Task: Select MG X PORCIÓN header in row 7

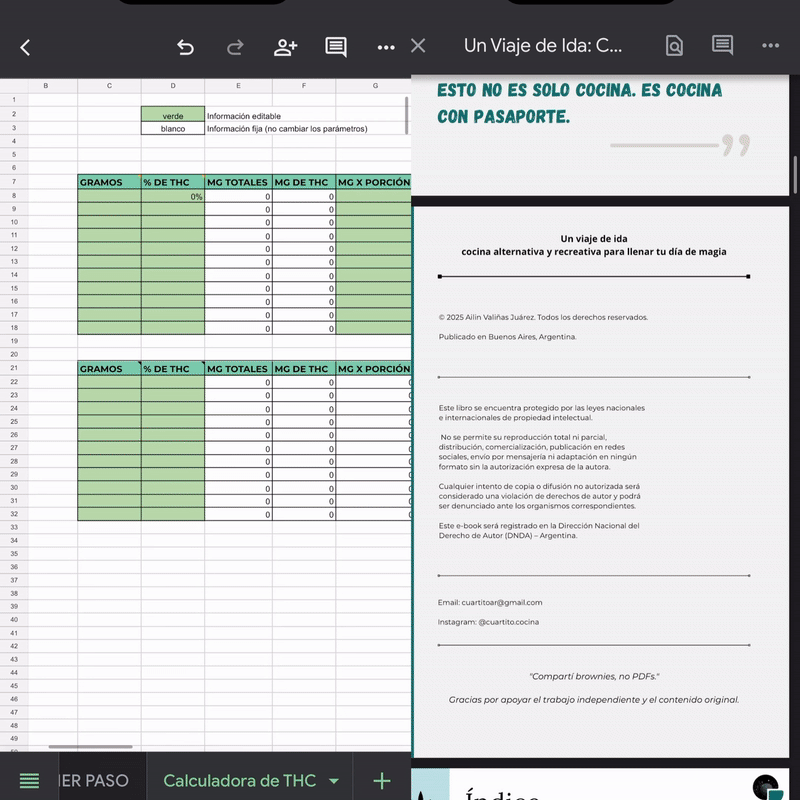Action: coord(373,182)
